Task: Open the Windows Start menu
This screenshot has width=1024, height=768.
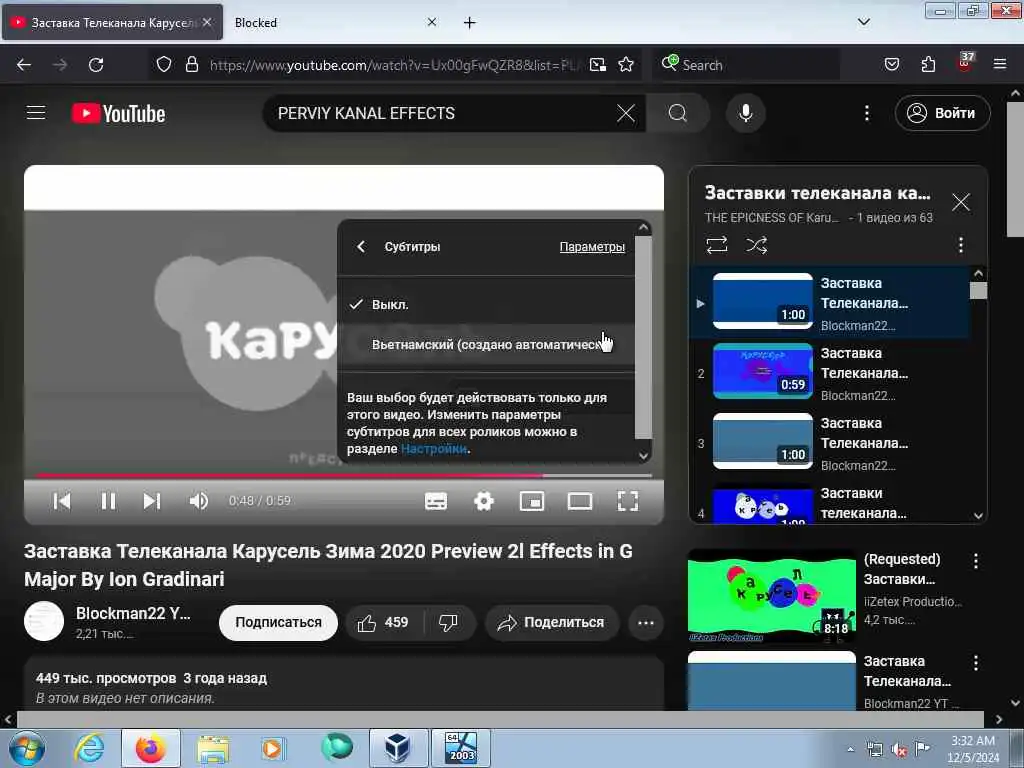Action: 27,748
